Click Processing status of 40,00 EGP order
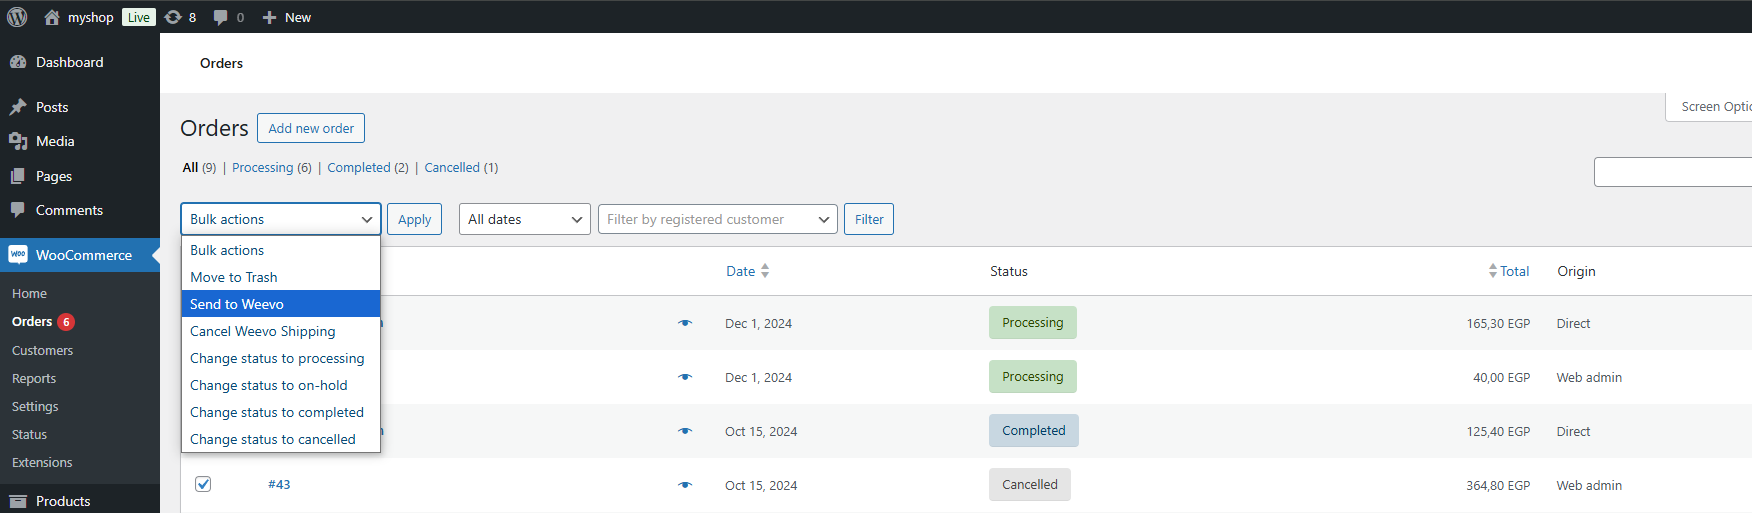 tap(1033, 377)
